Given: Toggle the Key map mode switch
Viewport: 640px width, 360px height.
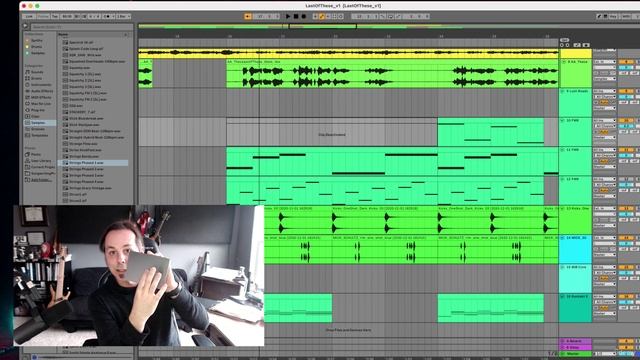Looking at the screenshot, I should pyautogui.click(x=613, y=16).
